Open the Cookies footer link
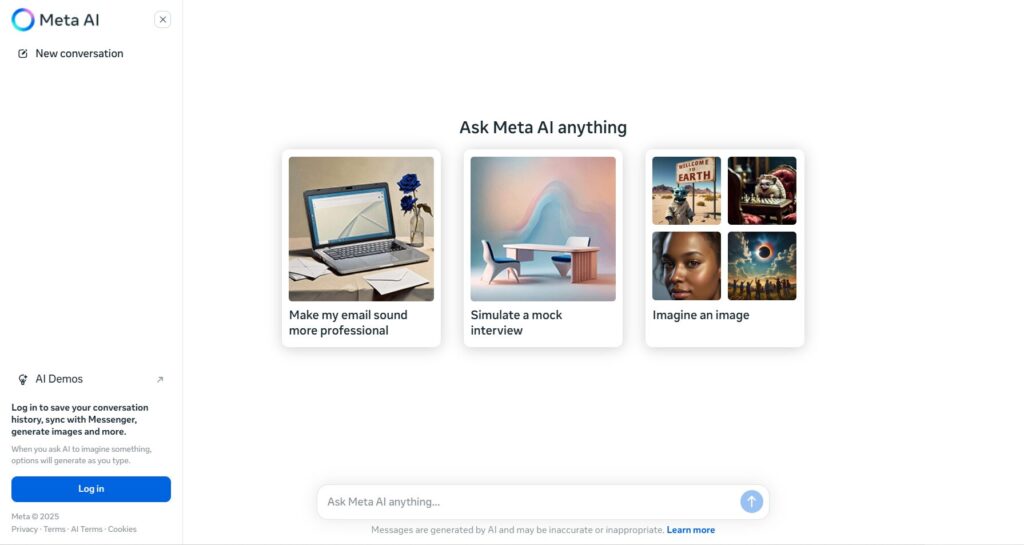 pos(122,529)
